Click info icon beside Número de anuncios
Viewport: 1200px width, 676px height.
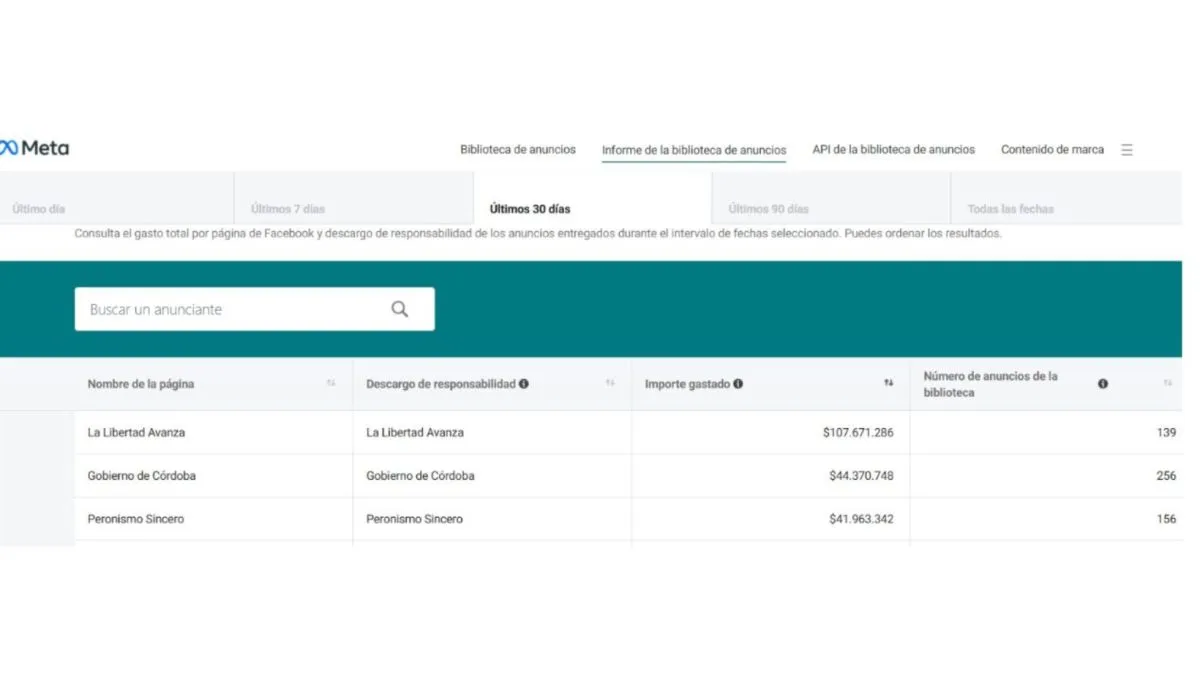click(1103, 384)
